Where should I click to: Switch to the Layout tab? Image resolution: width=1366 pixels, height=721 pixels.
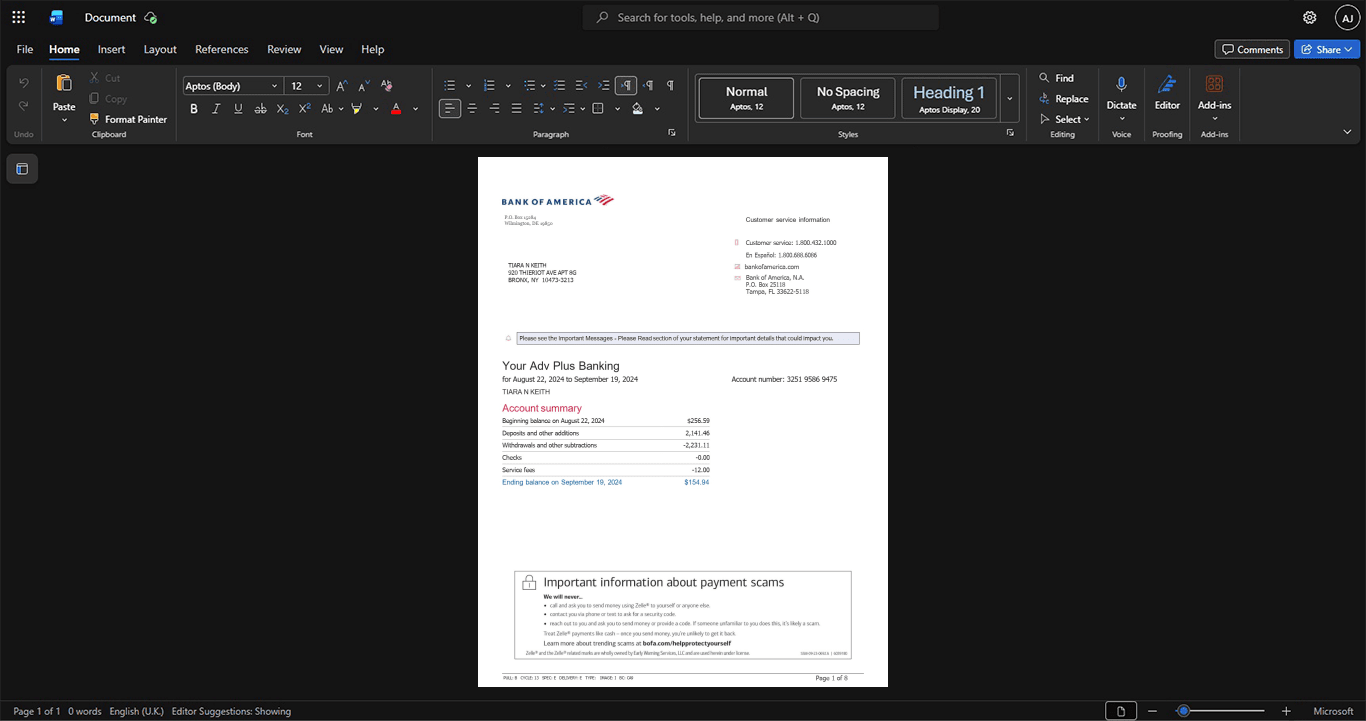click(160, 49)
